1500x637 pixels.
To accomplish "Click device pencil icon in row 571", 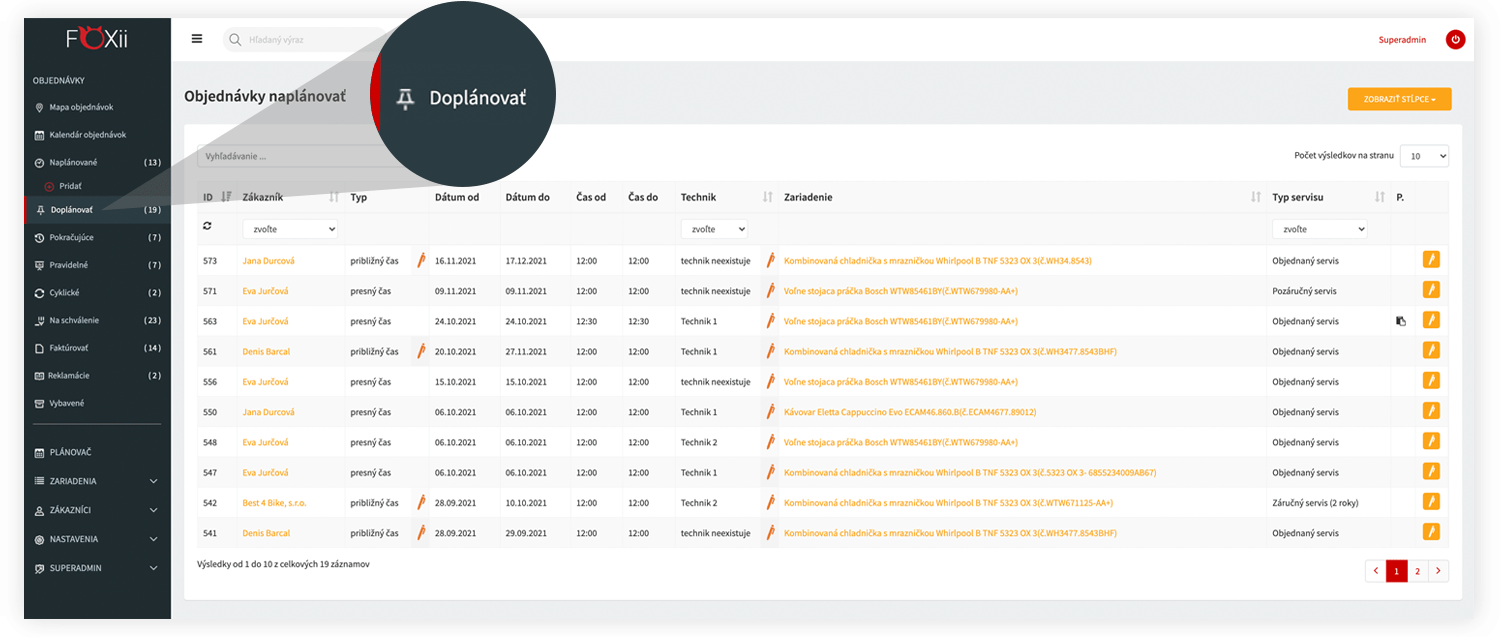I will [770, 291].
